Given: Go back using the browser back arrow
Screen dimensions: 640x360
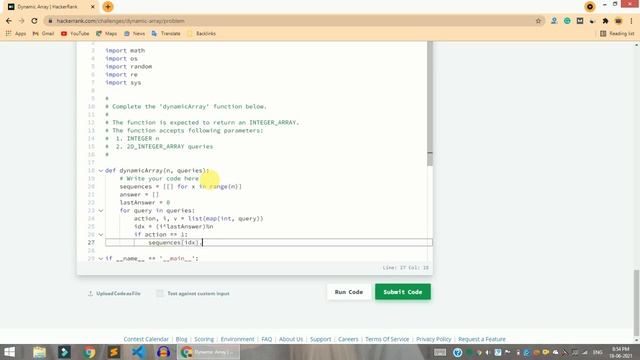Looking at the screenshot, I should (9, 21).
